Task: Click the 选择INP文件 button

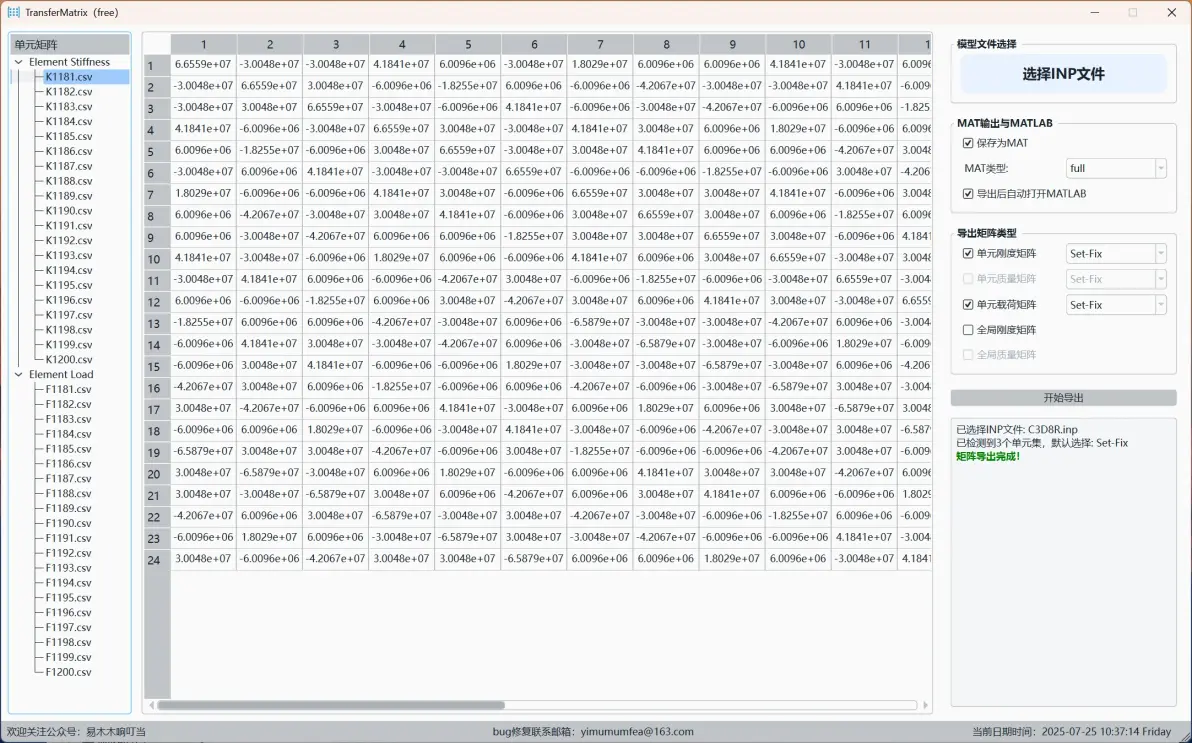Action: (1063, 74)
